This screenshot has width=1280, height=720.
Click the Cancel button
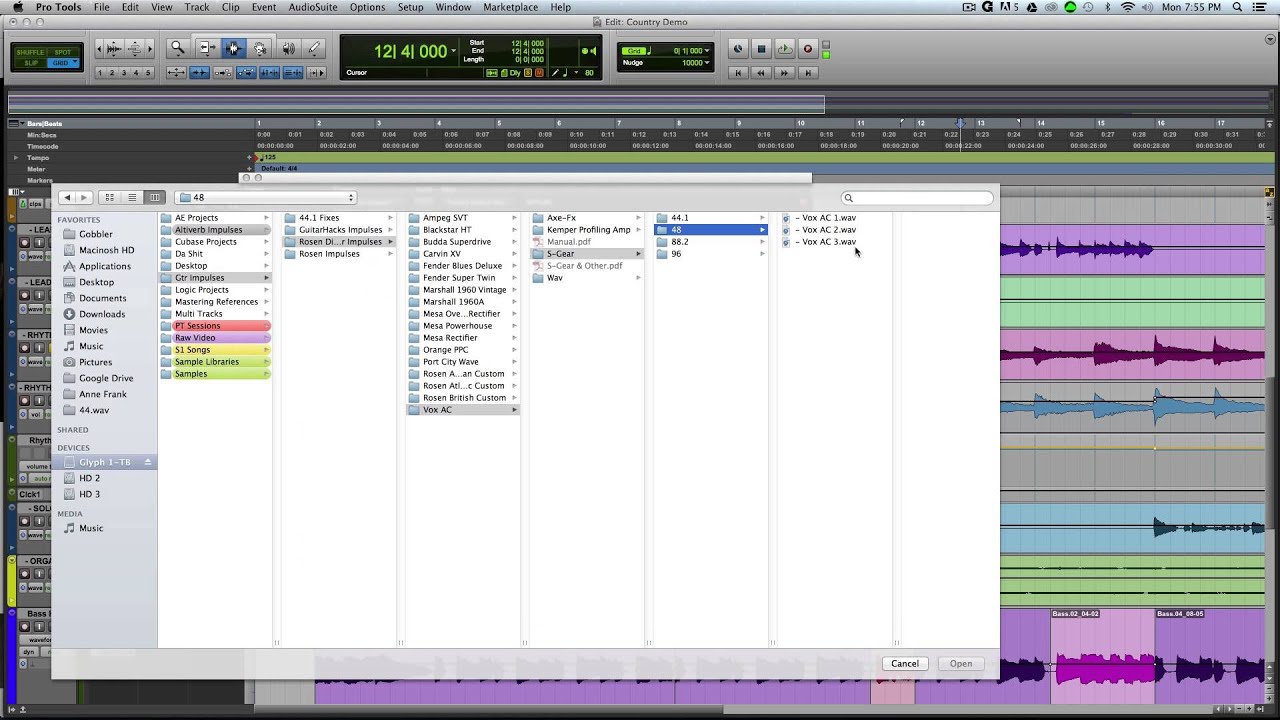point(905,664)
